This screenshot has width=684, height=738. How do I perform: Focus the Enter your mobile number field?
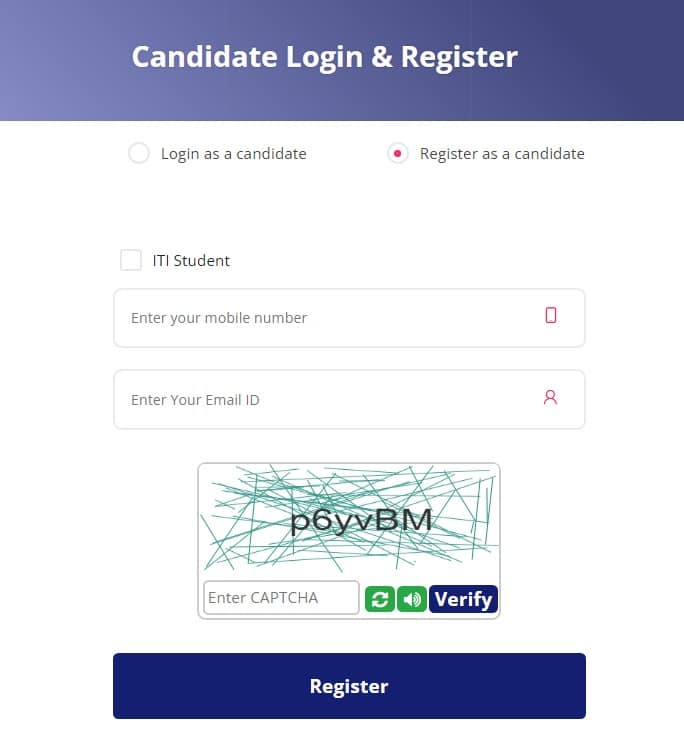[349, 318]
